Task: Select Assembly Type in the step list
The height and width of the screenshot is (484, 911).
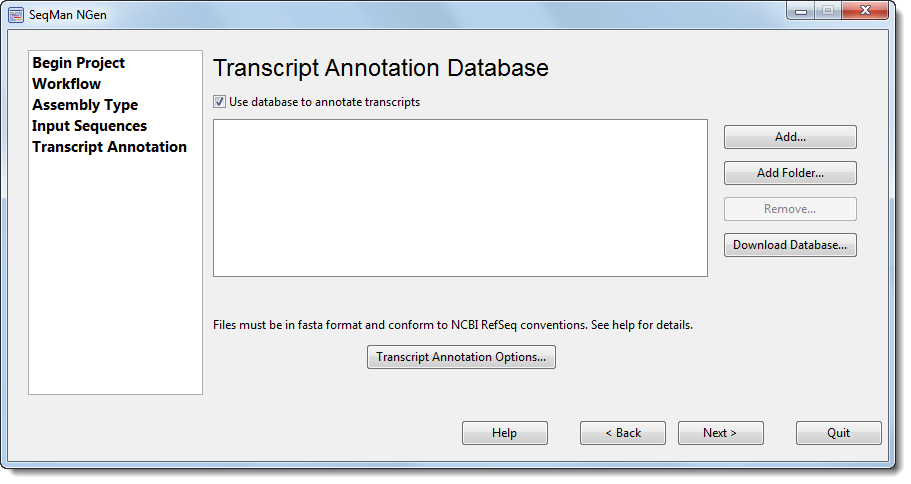Action: pyautogui.click(x=85, y=105)
